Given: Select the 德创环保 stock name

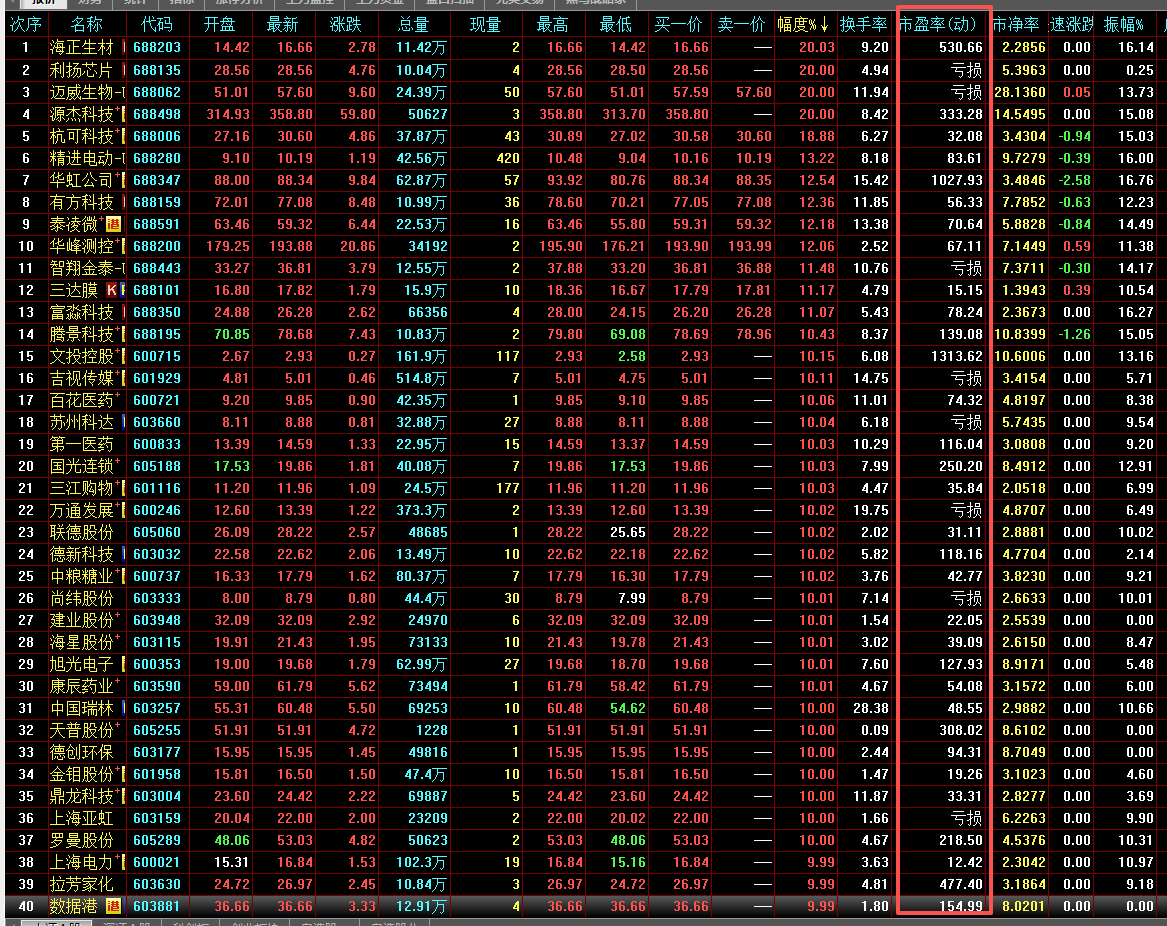Looking at the screenshot, I should tap(82, 752).
